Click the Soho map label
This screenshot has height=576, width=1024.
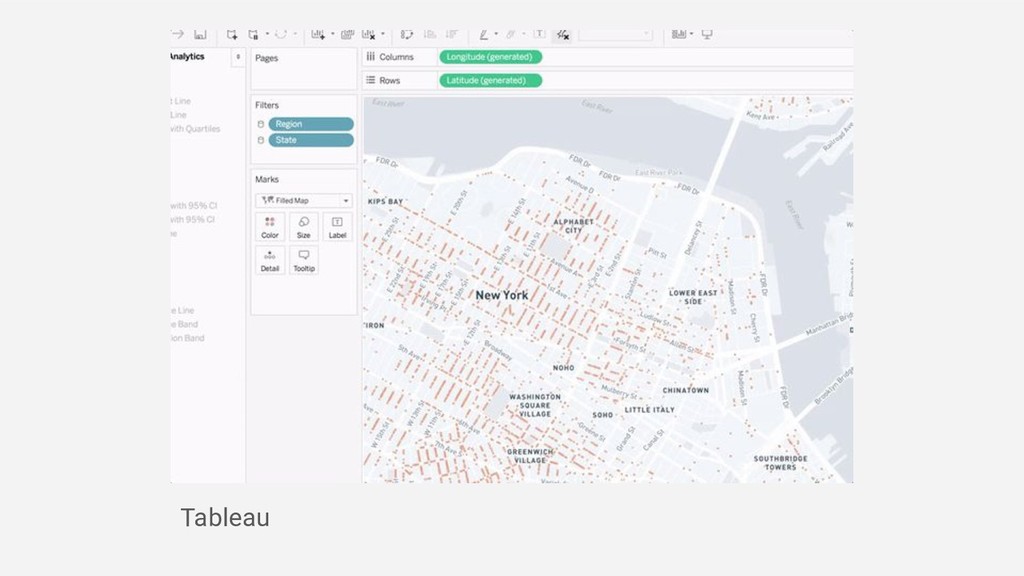click(603, 415)
